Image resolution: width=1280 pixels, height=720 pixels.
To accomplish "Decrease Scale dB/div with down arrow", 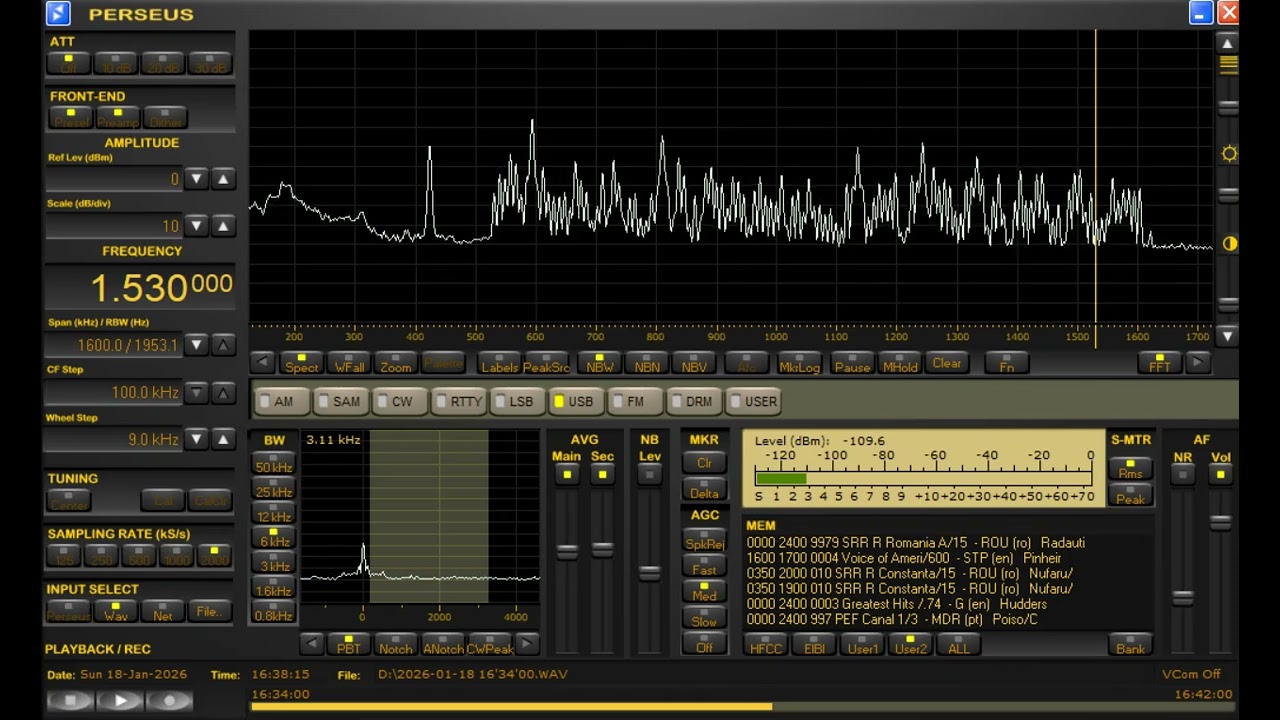I will [x=197, y=226].
